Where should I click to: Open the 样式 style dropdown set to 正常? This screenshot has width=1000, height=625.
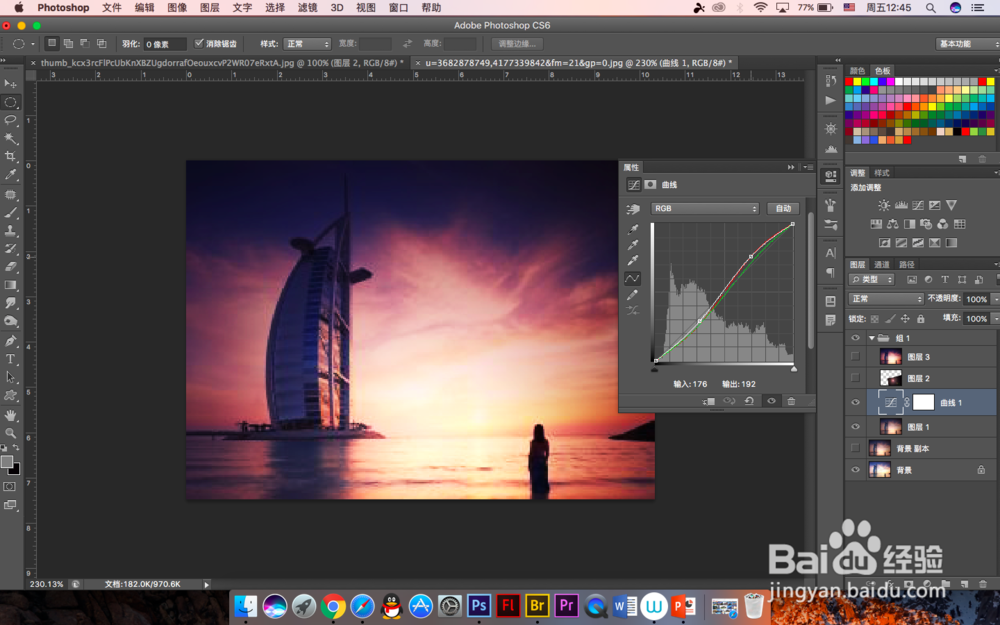click(307, 43)
